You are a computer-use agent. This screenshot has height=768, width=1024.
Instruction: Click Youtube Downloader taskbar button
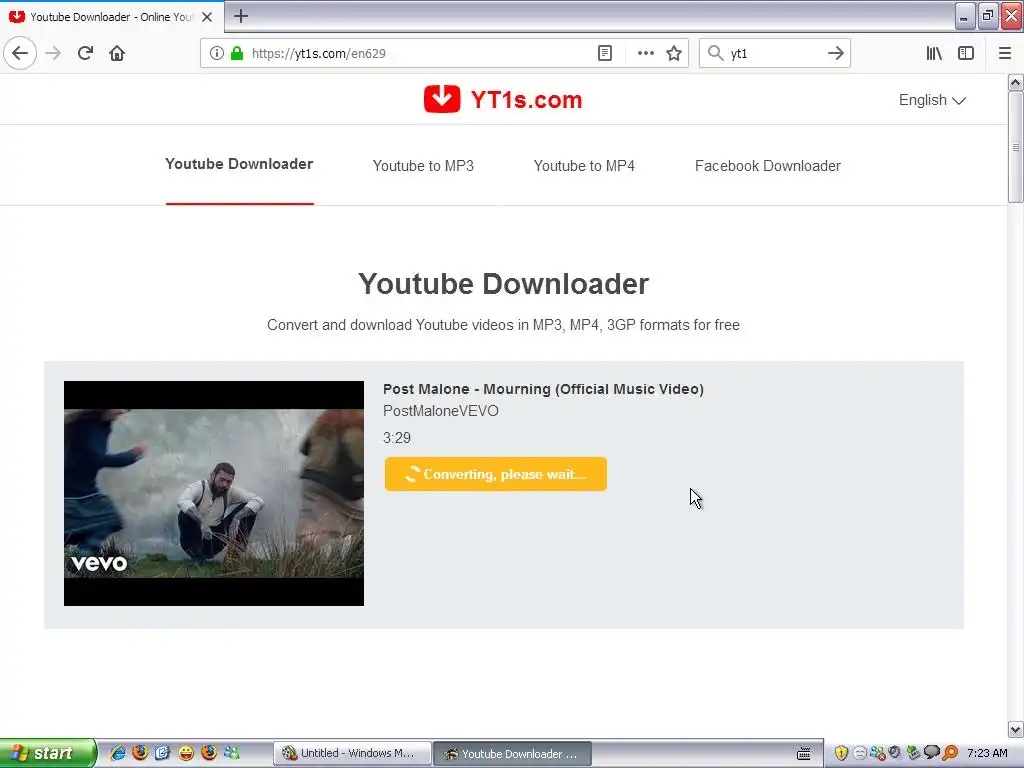[512, 753]
